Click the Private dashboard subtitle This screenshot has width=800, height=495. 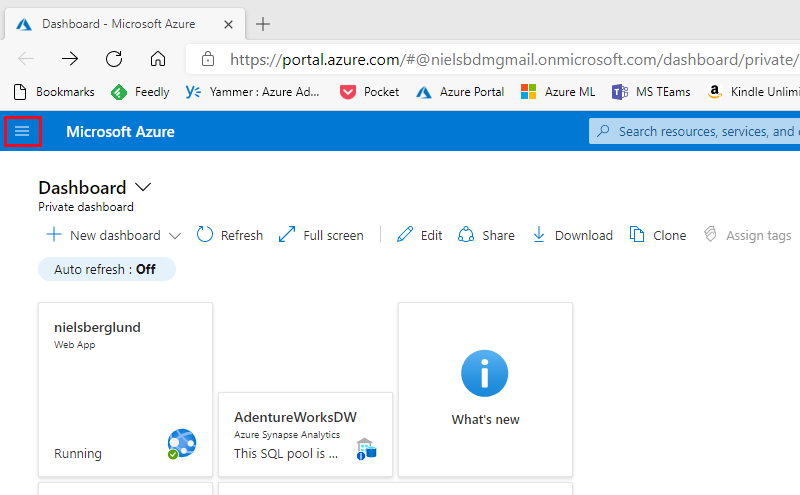tap(86, 207)
